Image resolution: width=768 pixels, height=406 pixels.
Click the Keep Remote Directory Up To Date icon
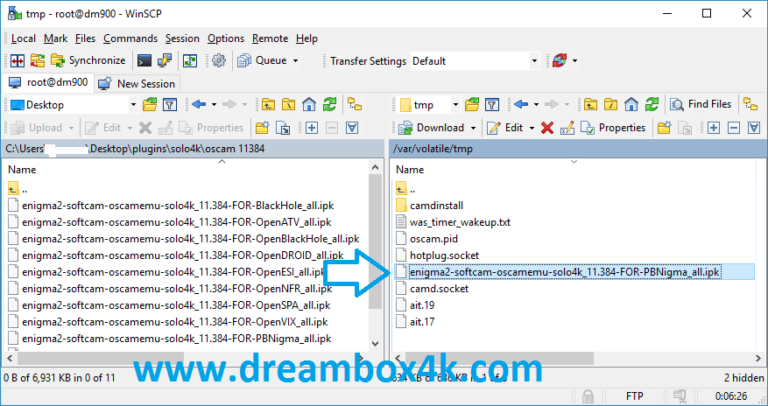pos(190,61)
